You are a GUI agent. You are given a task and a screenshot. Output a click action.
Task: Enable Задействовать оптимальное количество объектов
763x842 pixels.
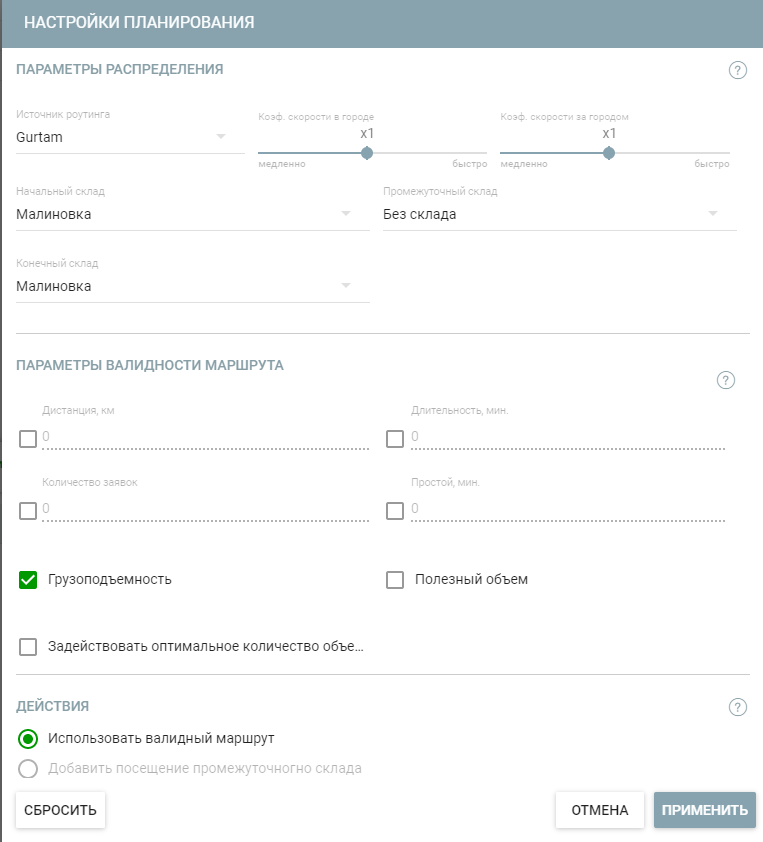click(28, 647)
